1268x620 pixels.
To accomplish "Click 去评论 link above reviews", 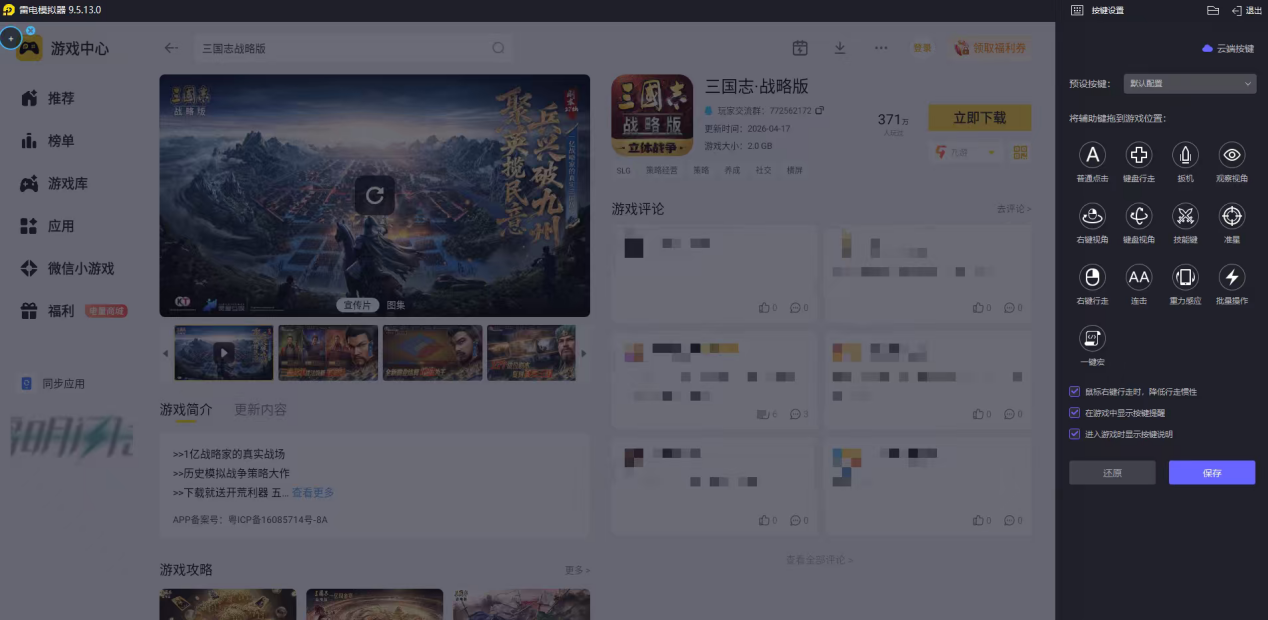I will pos(1013,209).
